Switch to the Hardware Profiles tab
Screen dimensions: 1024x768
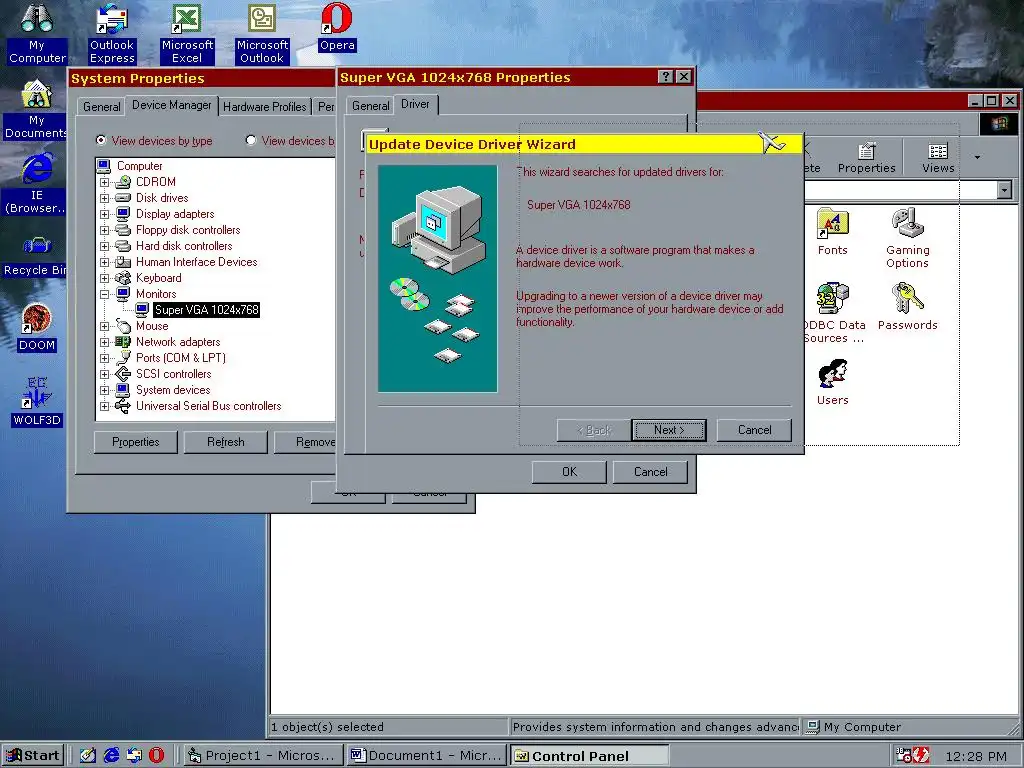coord(264,106)
